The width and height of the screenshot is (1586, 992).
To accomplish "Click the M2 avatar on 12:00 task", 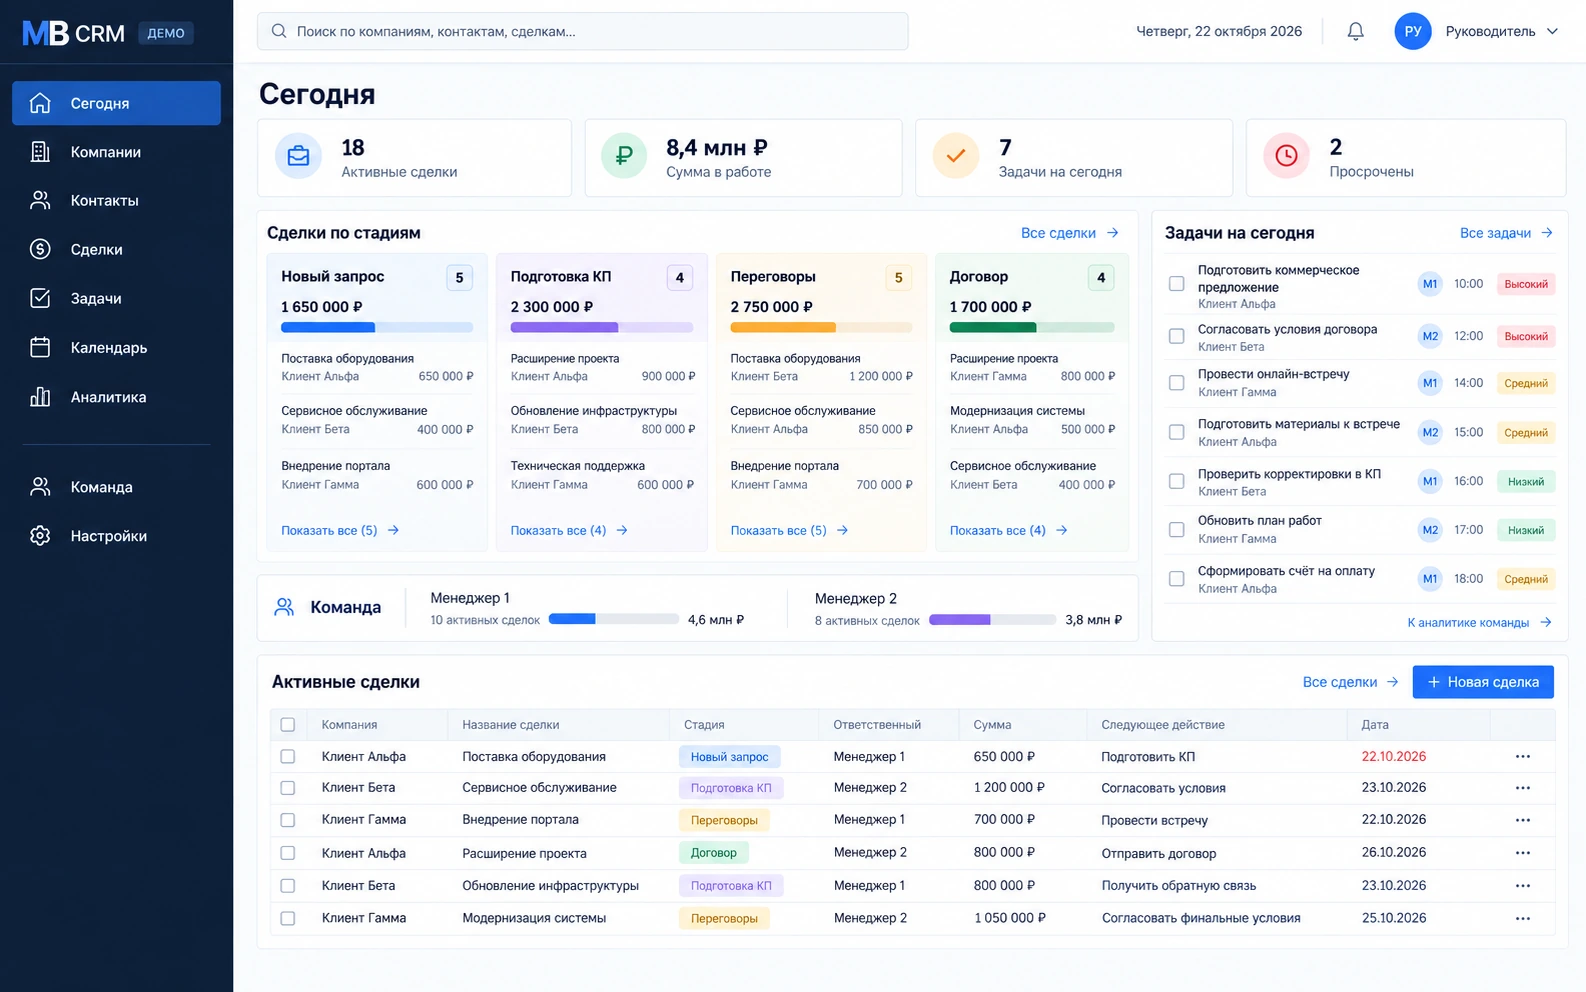I will (1430, 336).
